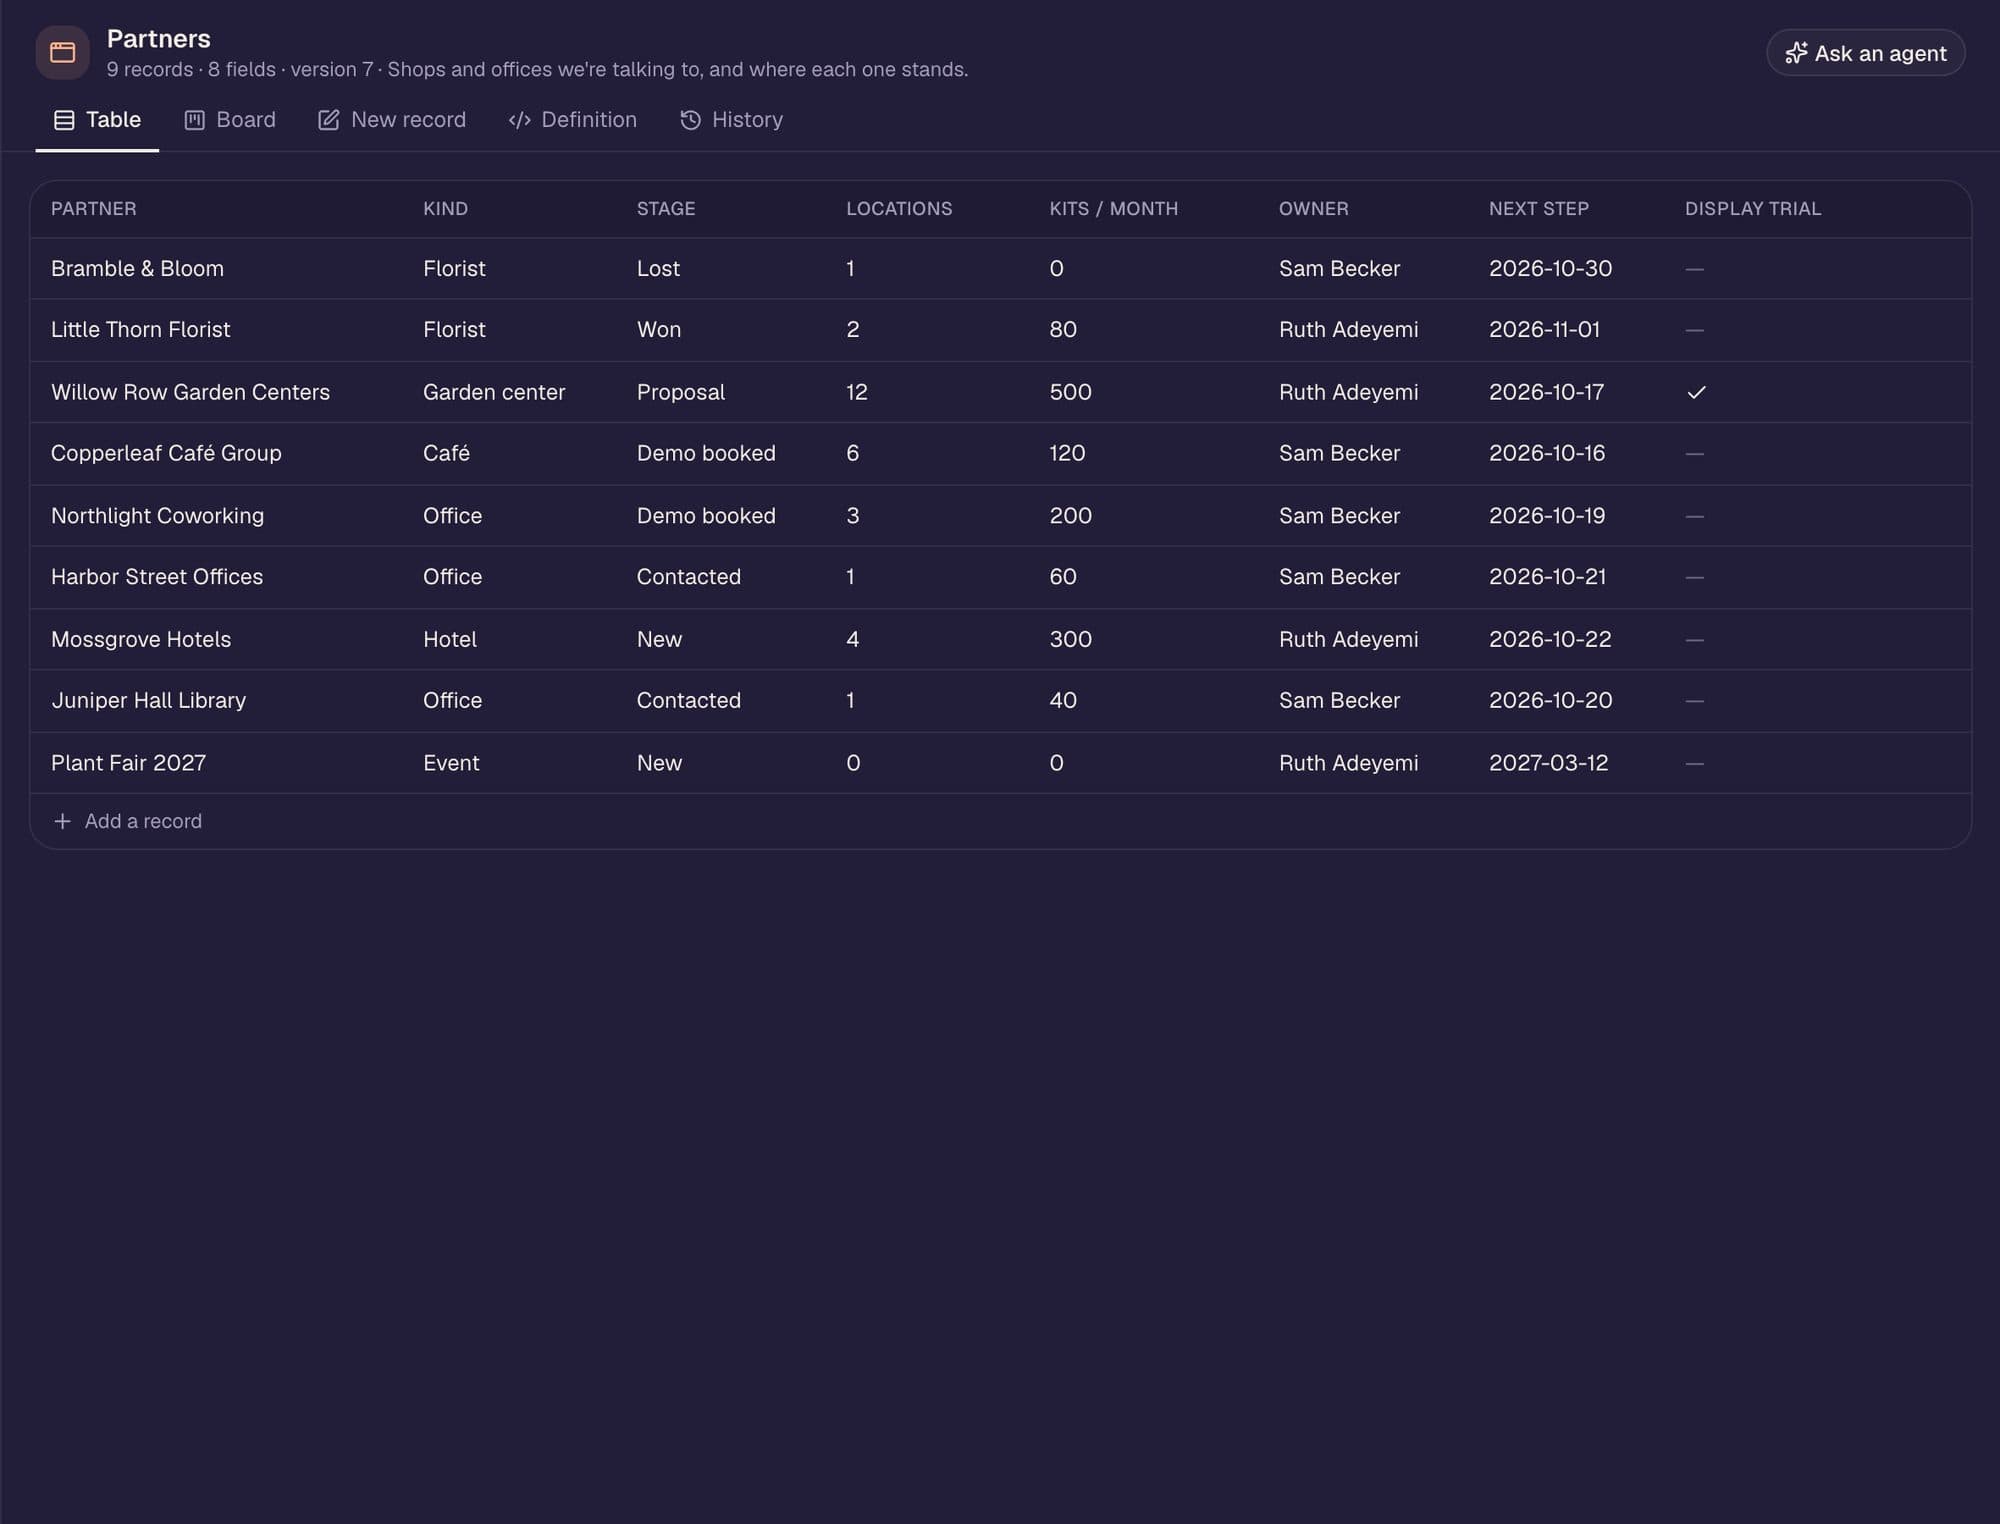Image resolution: width=2000 pixels, height=1524 pixels.
Task: Click the Partners app icon in header
Action: (x=62, y=53)
